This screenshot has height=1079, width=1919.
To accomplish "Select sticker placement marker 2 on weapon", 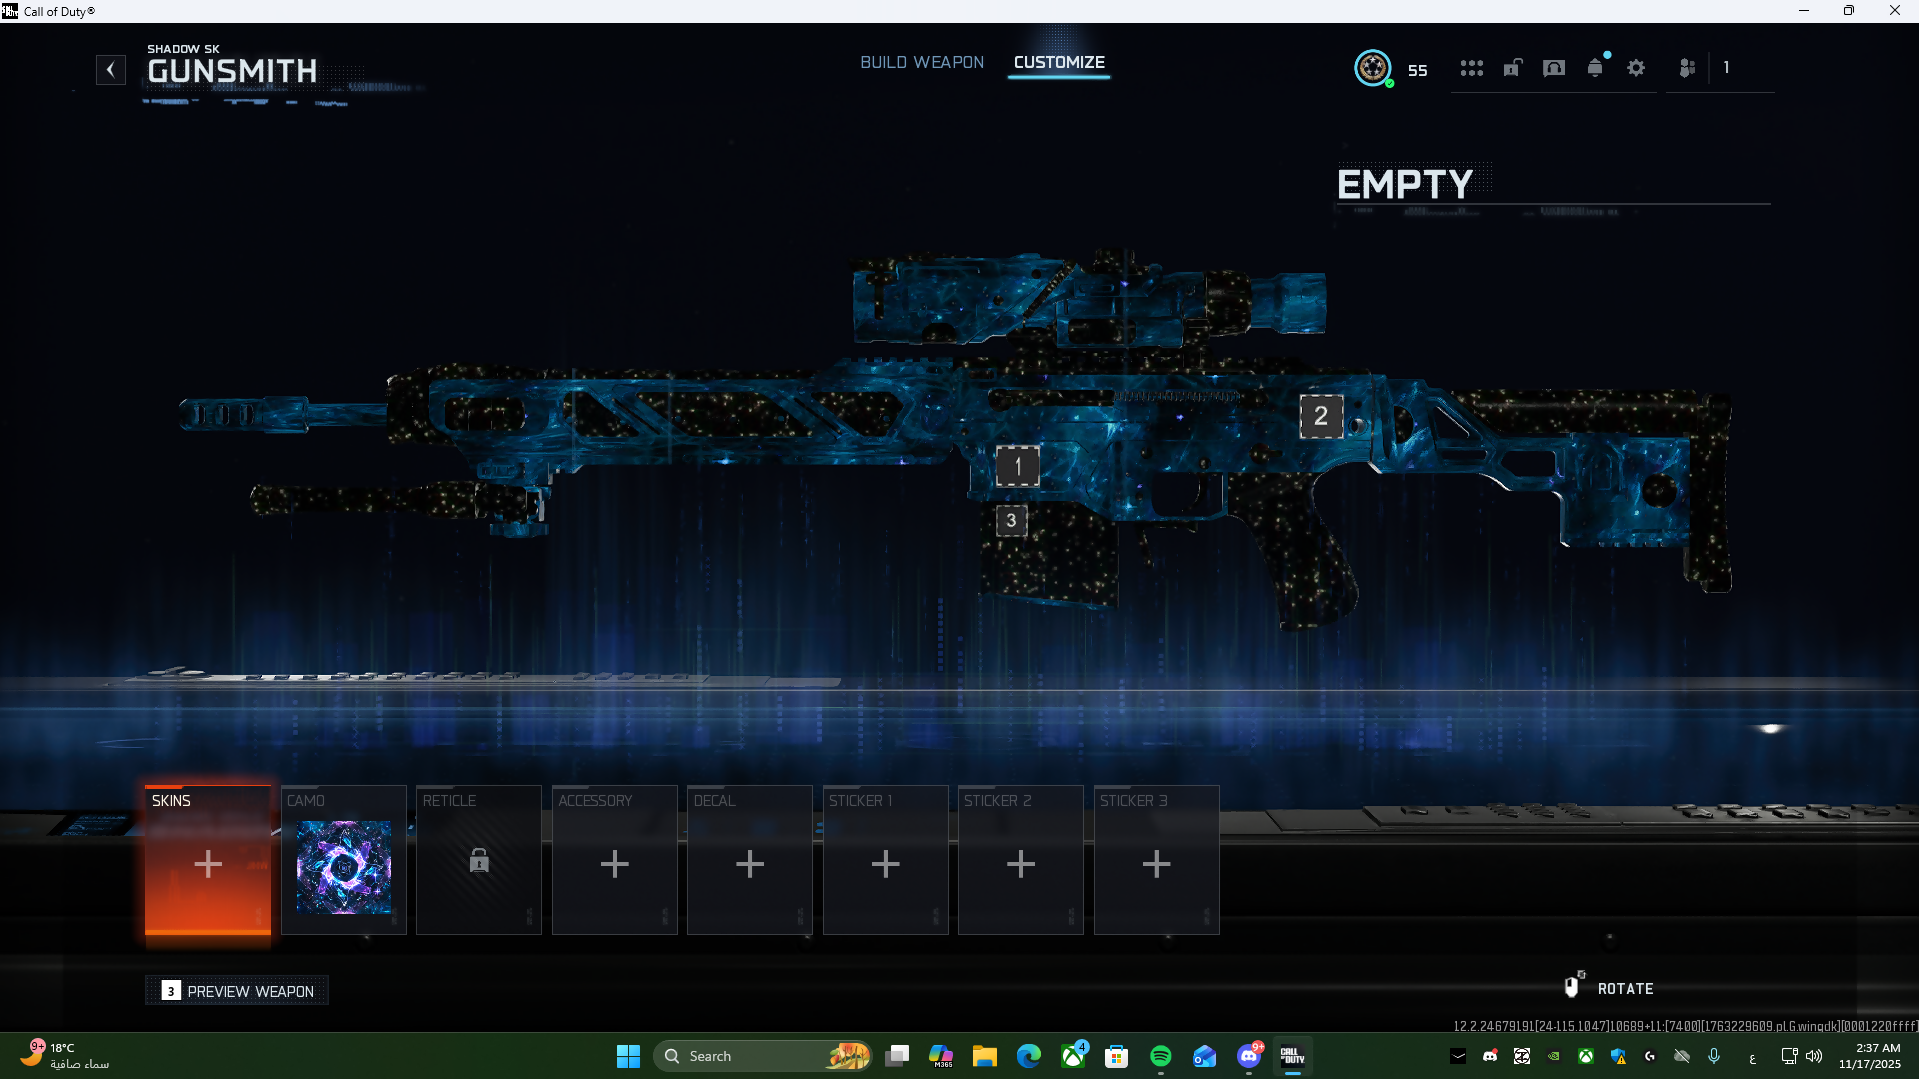I will coord(1321,416).
